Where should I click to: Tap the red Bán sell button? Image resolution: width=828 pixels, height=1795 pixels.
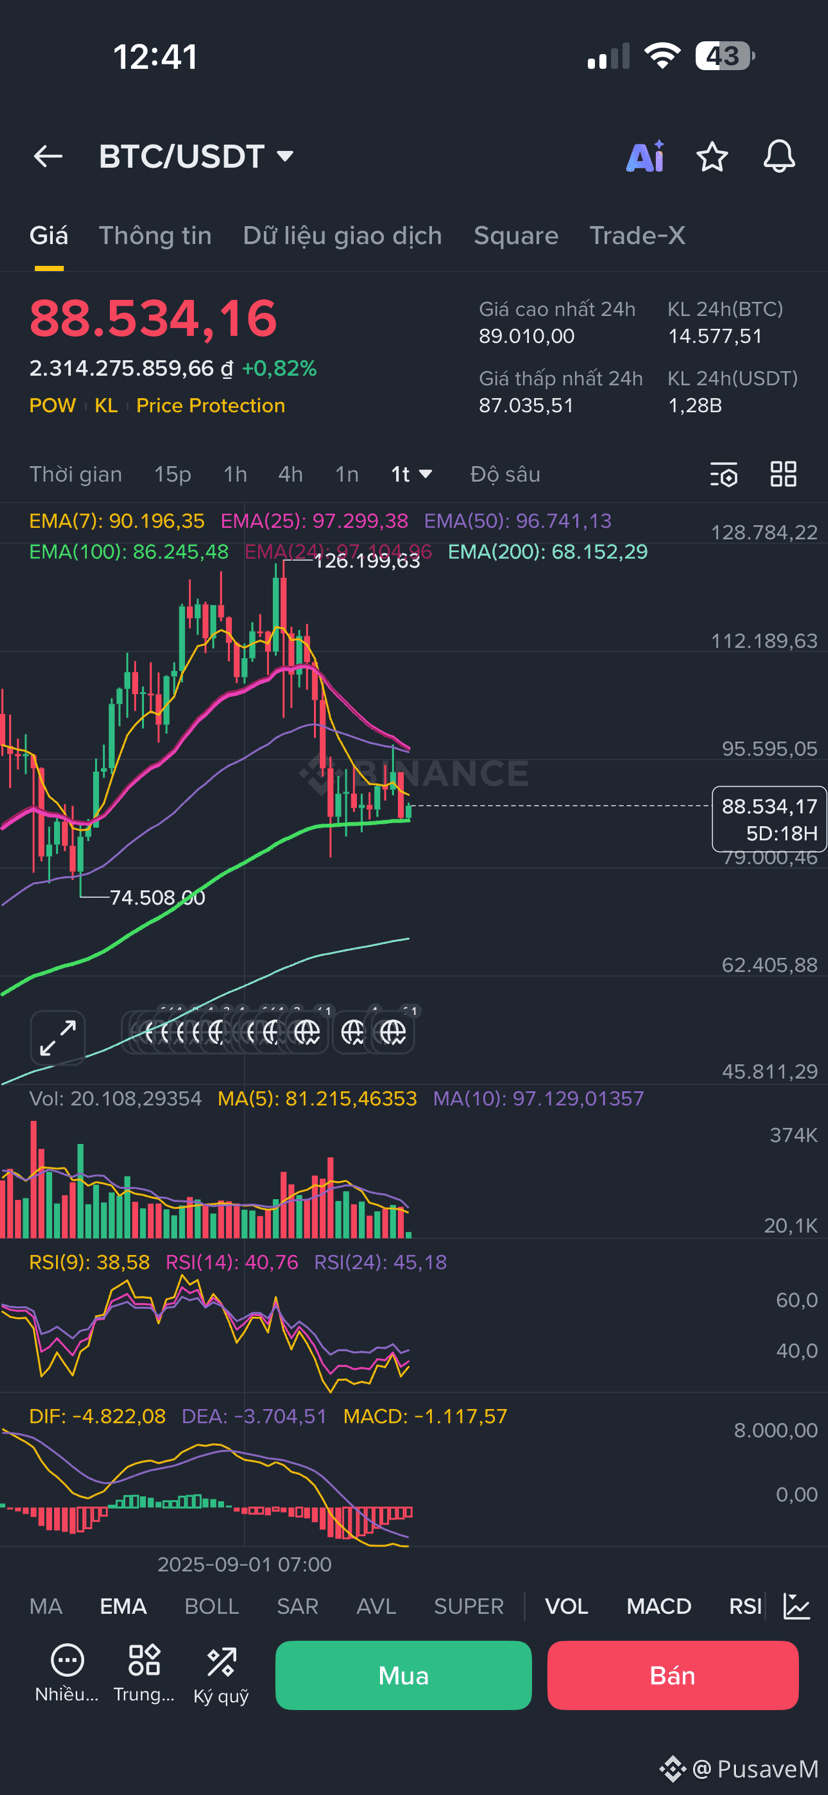click(673, 1675)
